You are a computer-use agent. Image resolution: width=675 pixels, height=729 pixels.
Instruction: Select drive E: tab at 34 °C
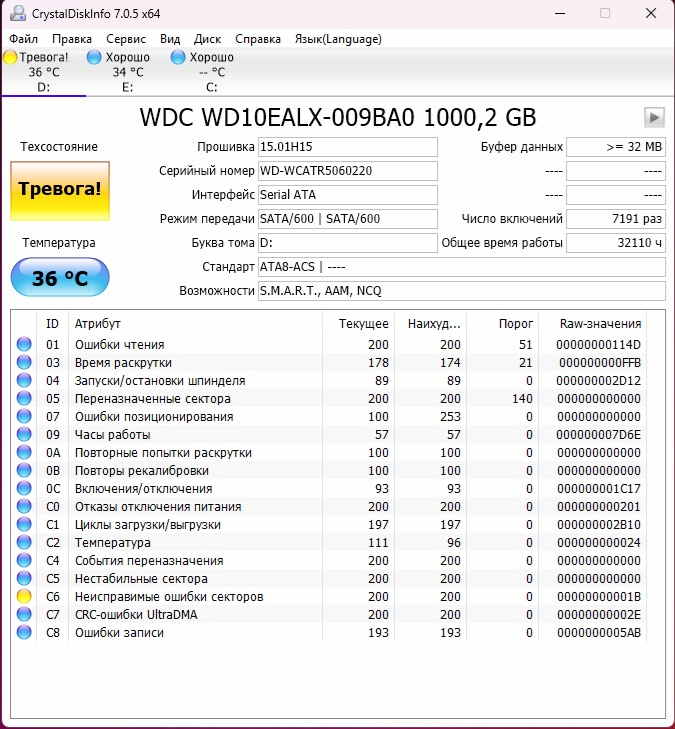point(127,72)
